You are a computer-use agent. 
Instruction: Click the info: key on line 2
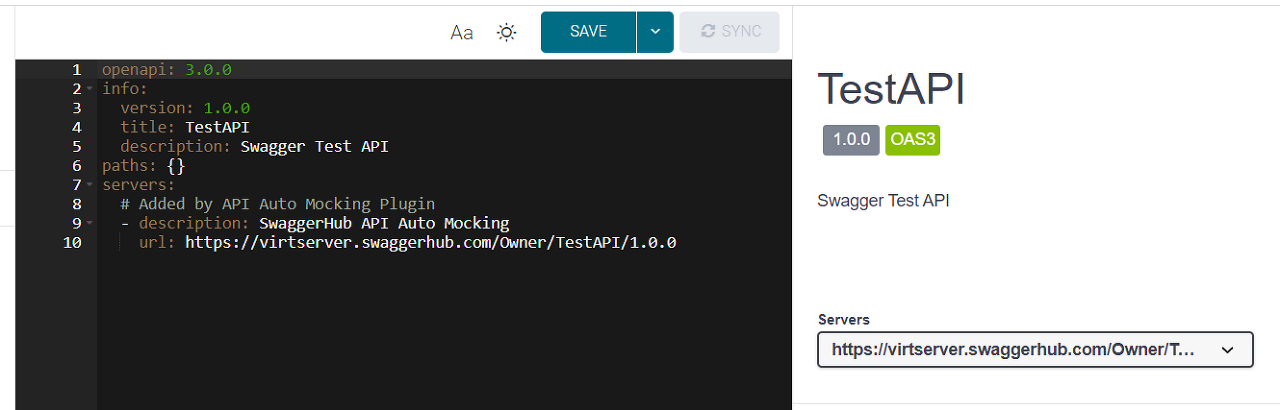(125, 89)
